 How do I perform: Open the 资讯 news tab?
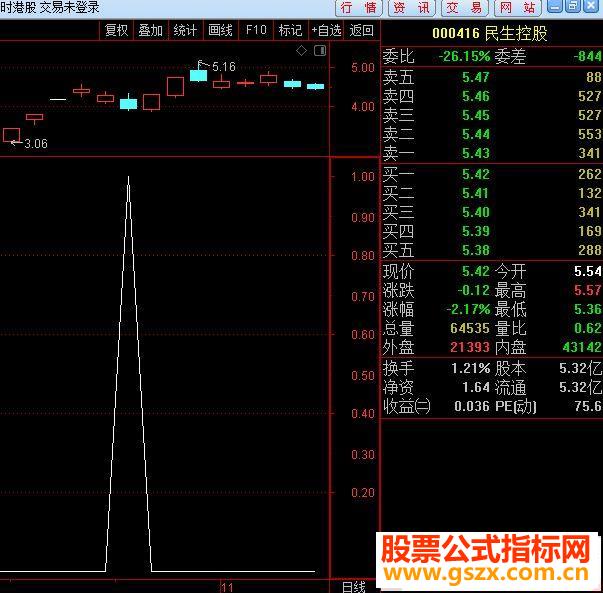(411, 8)
